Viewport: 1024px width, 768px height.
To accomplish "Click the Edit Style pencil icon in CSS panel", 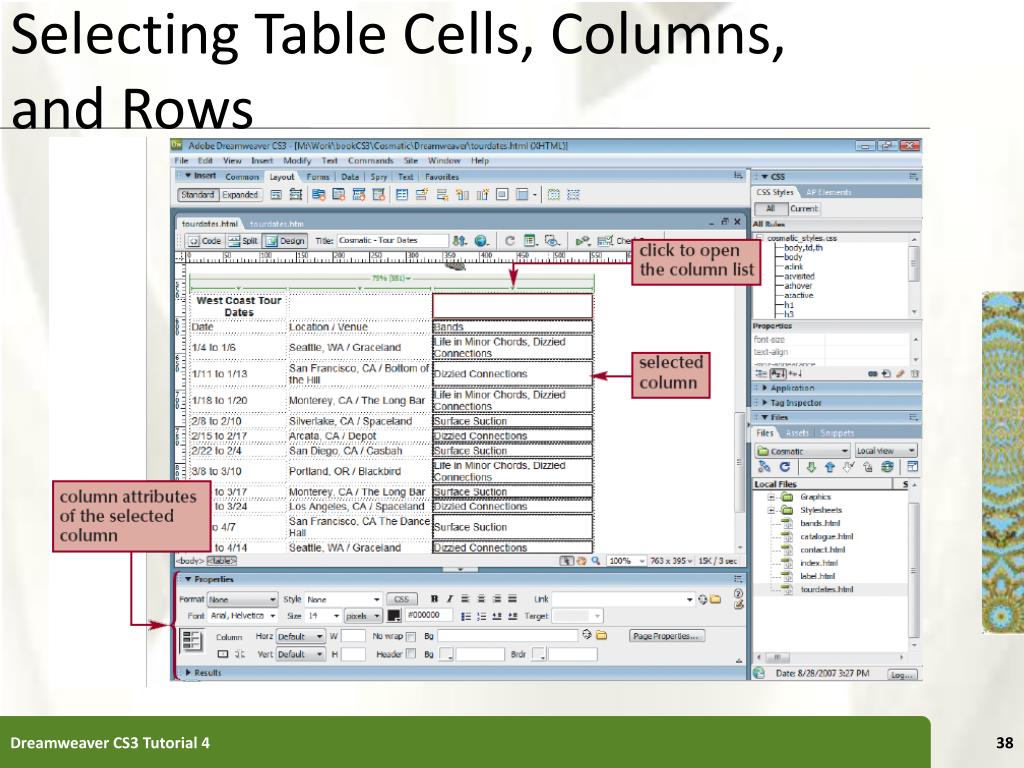I will click(900, 374).
